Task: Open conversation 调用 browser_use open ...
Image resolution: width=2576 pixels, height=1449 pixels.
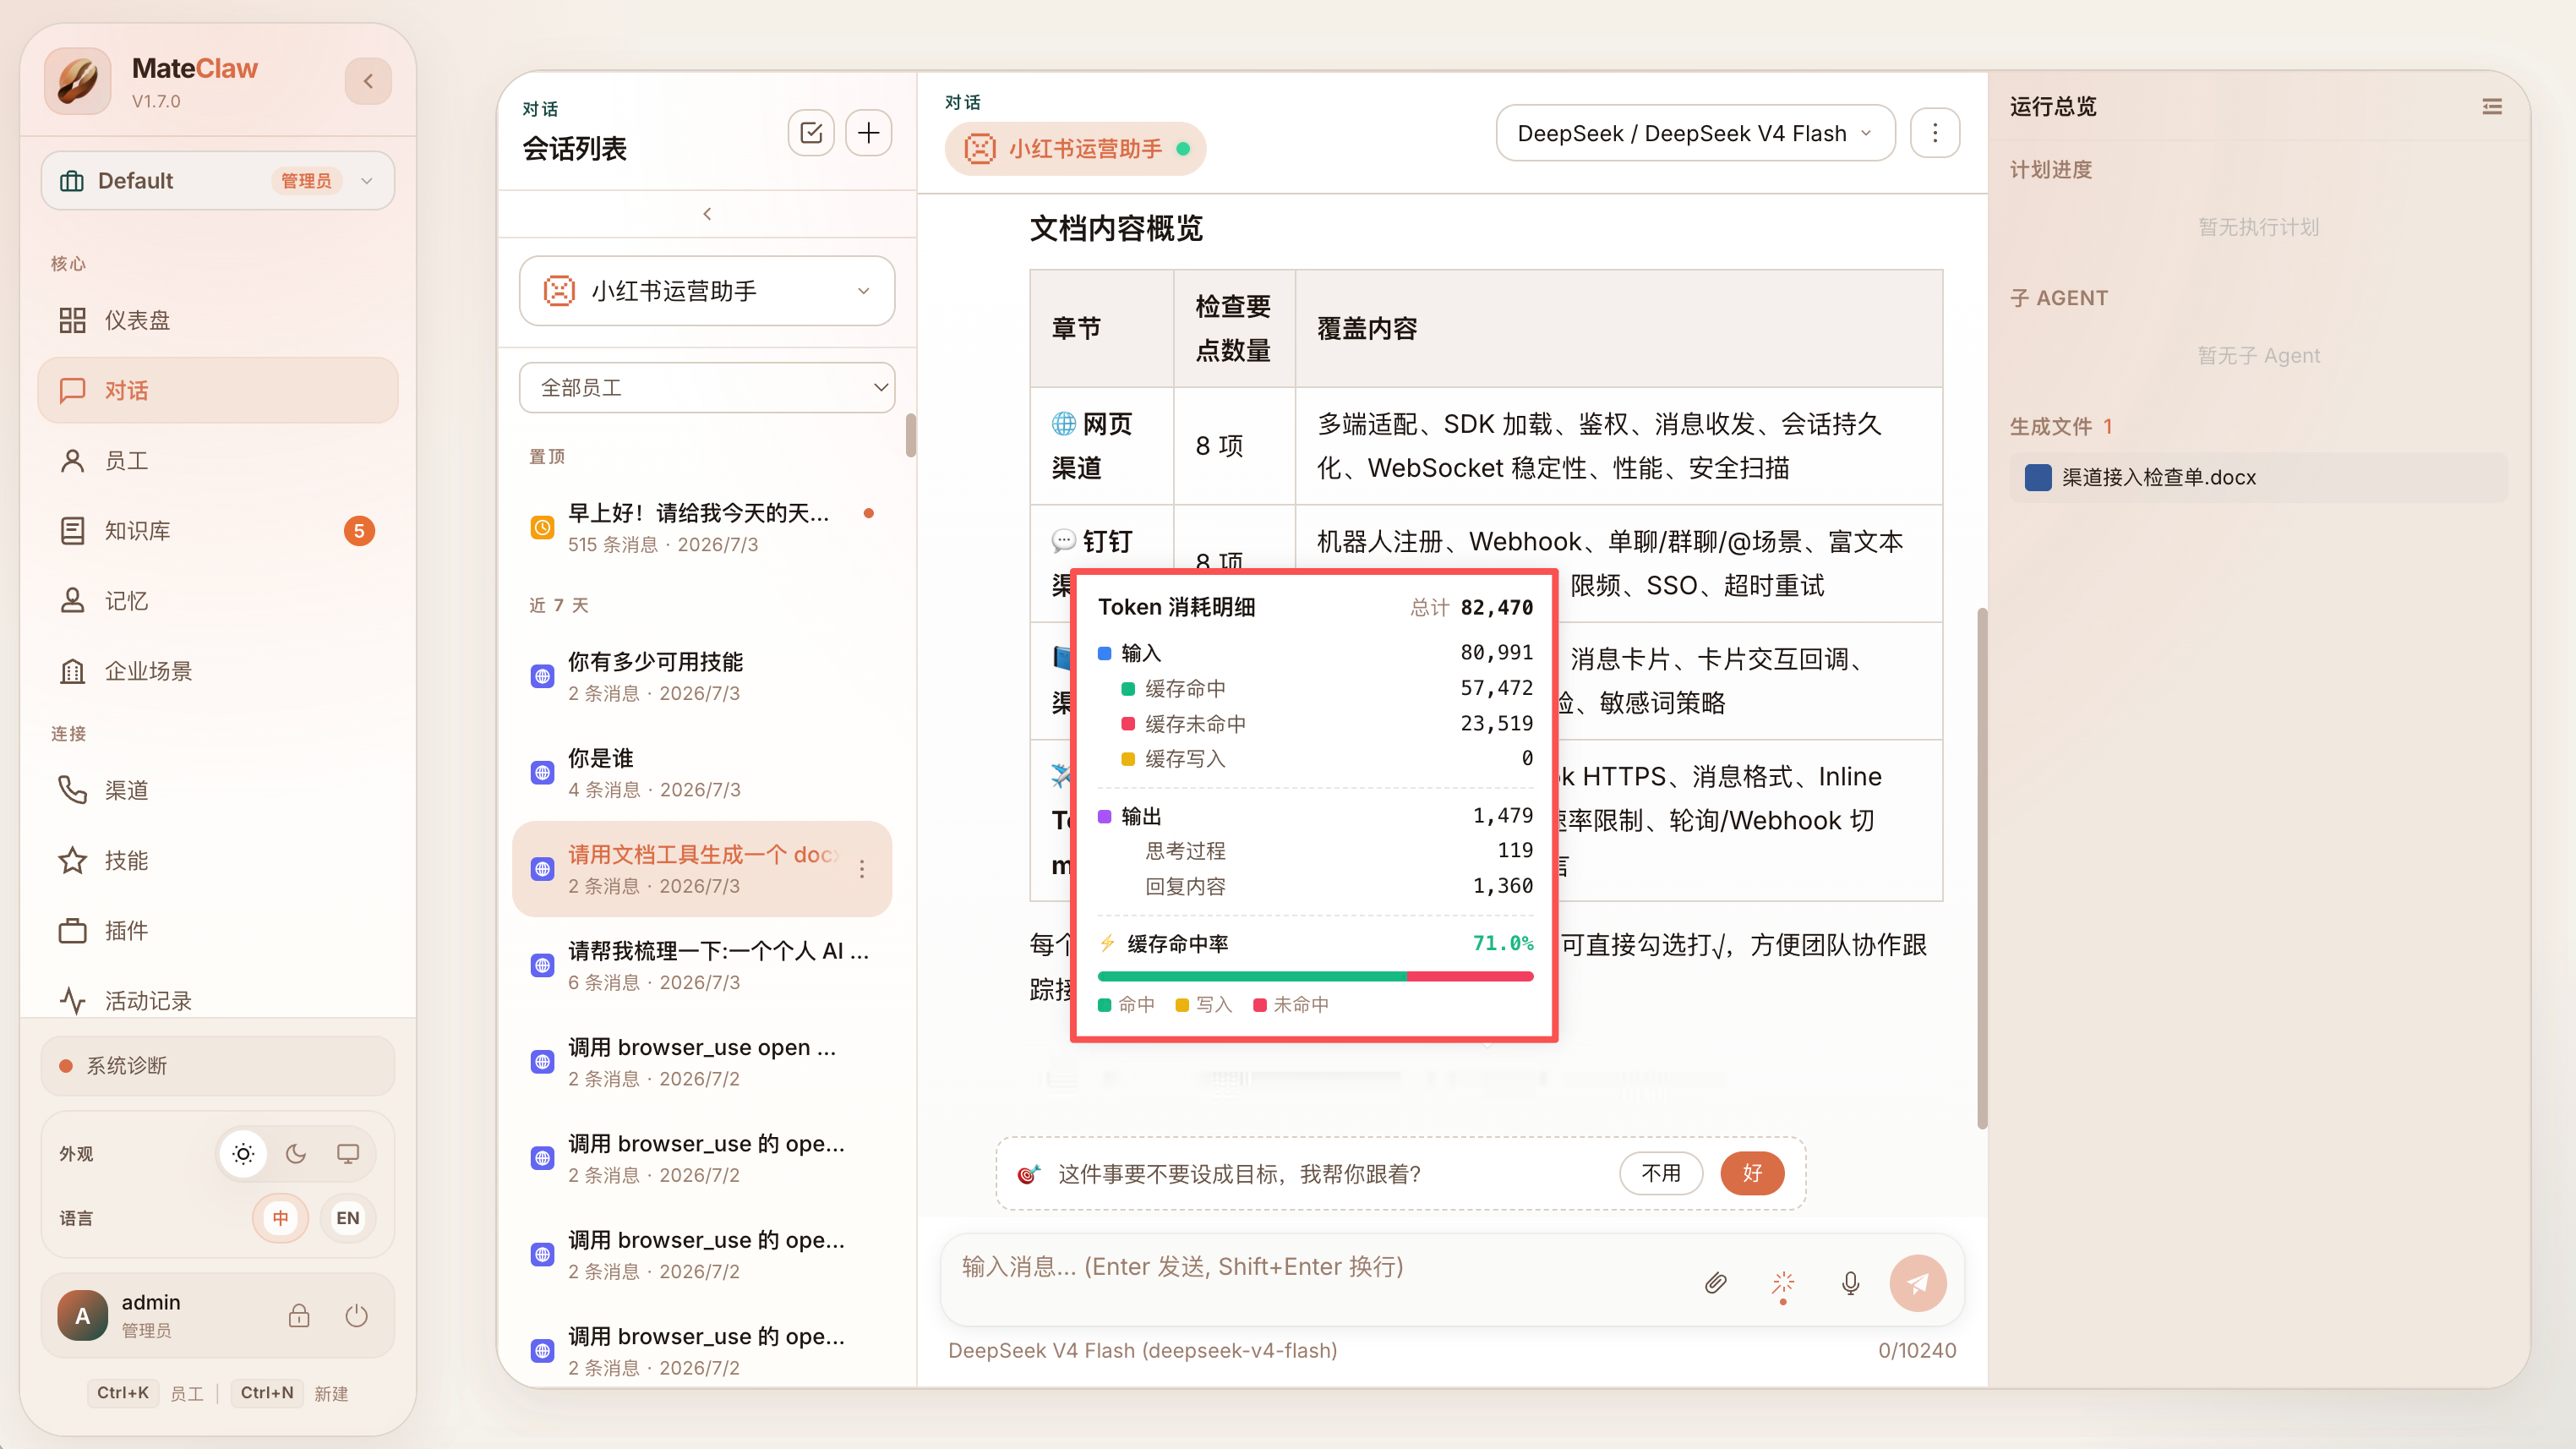Action: [701, 1062]
